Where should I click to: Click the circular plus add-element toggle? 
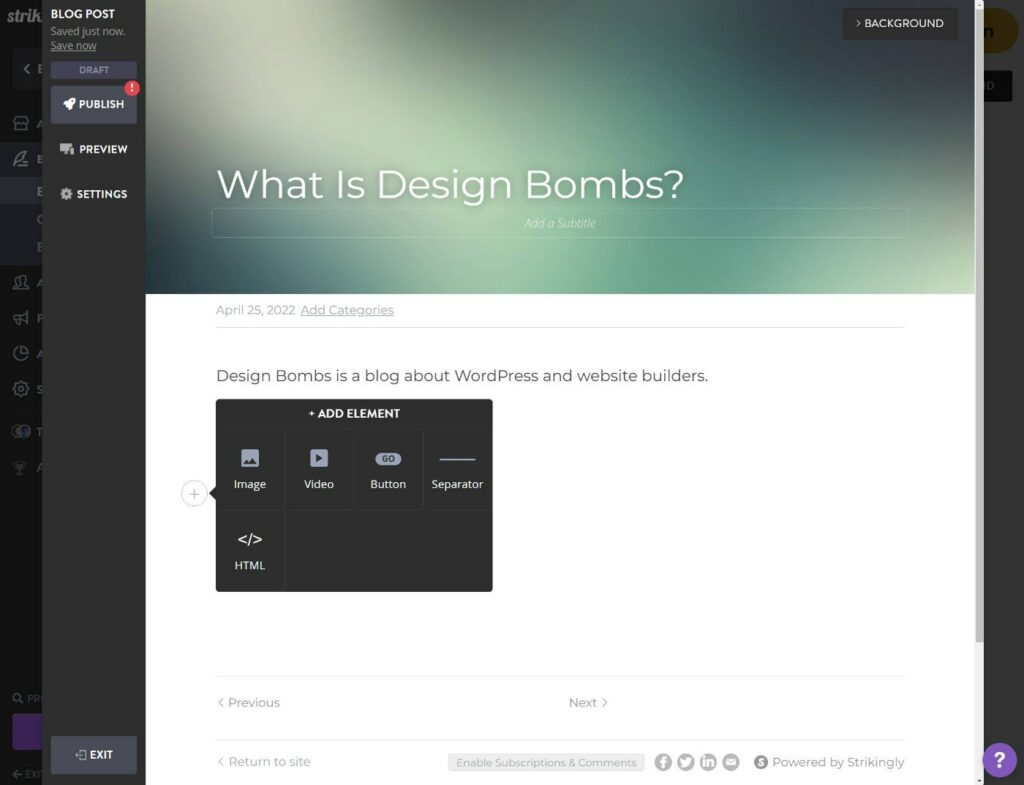(194, 493)
